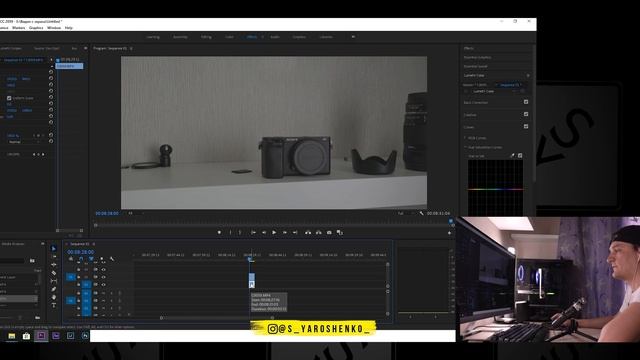Toggle Snap in the timeline header
Viewport: 640px width, 360px height.
[81, 259]
